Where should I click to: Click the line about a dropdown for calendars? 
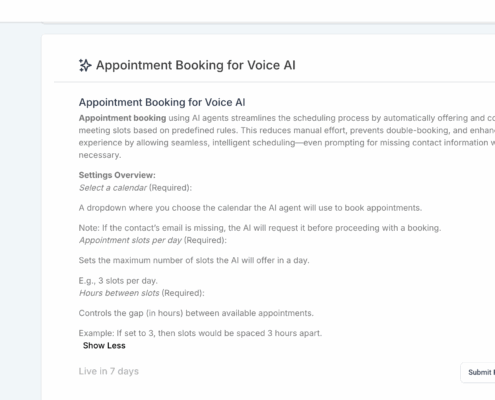pyautogui.click(x=250, y=208)
